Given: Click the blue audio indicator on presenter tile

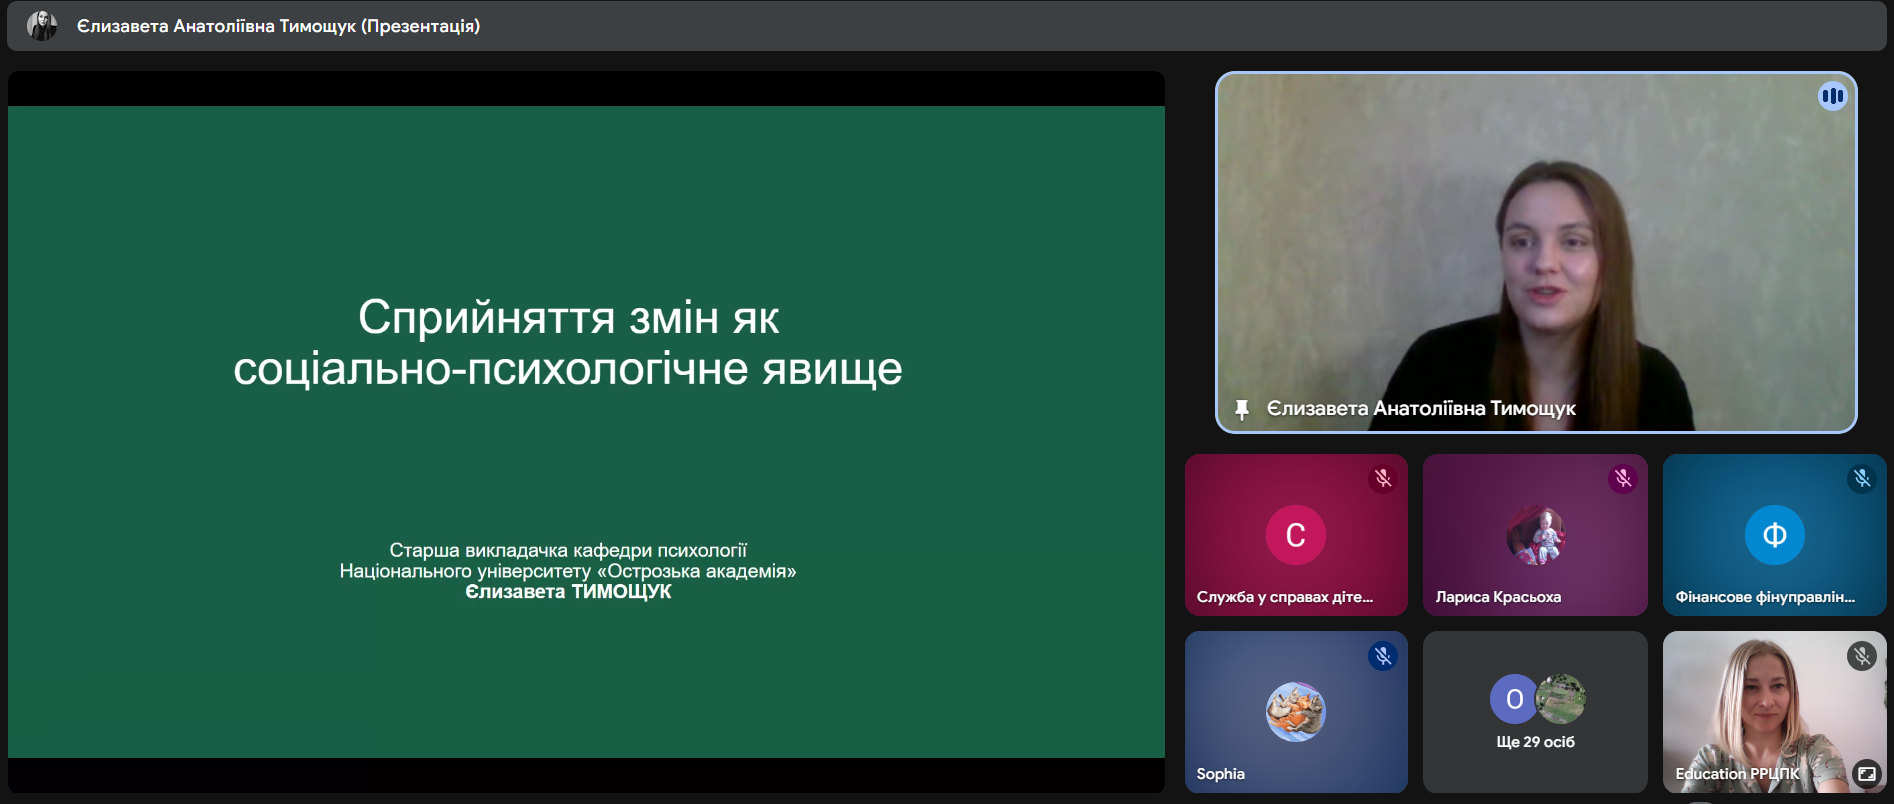Looking at the screenshot, I should coord(1832,97).
